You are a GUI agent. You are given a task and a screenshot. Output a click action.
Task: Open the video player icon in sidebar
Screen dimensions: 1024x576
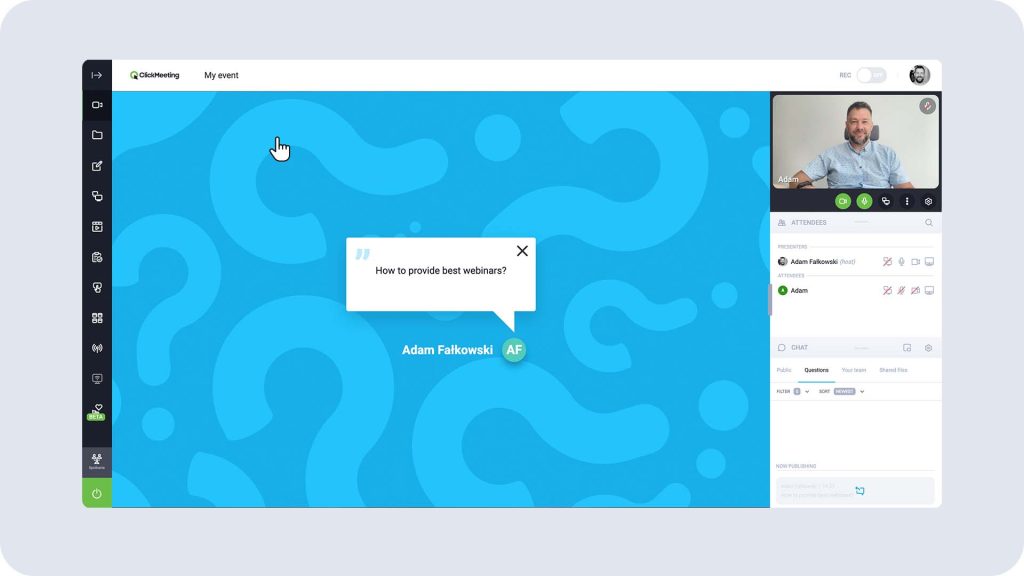(x=97, y=227)
